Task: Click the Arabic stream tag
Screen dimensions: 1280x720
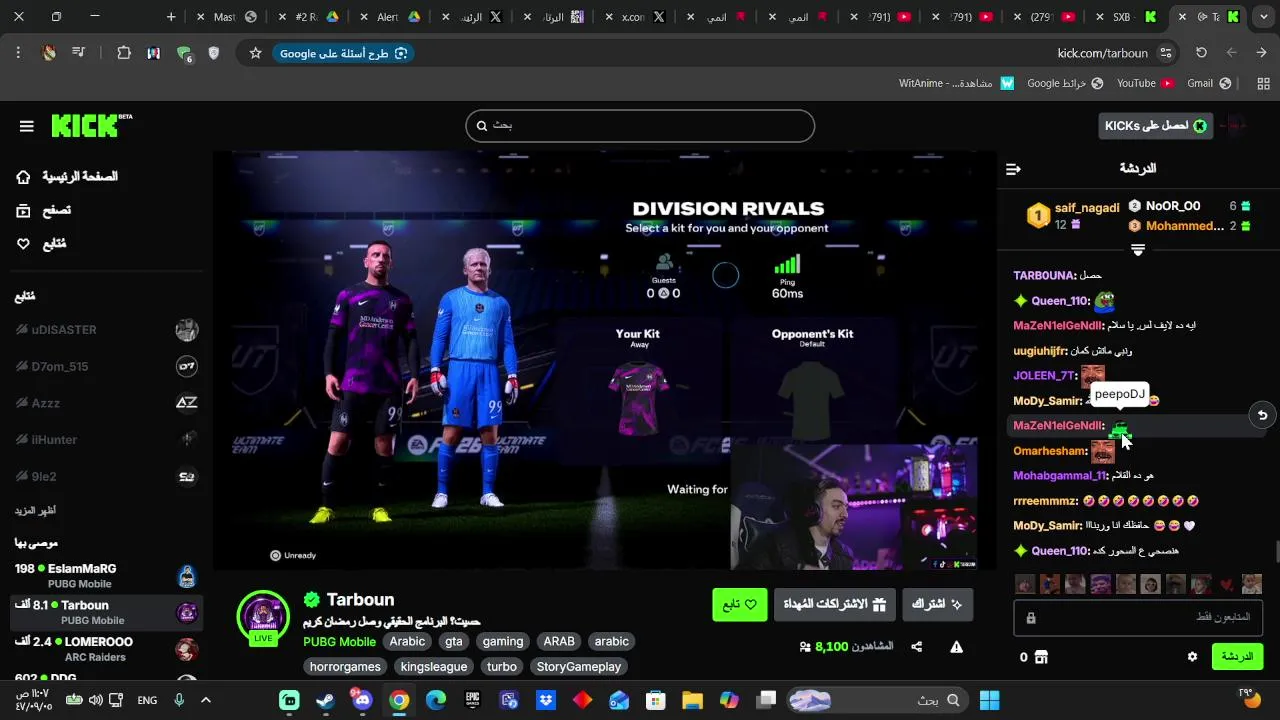Action: [407, 641]
